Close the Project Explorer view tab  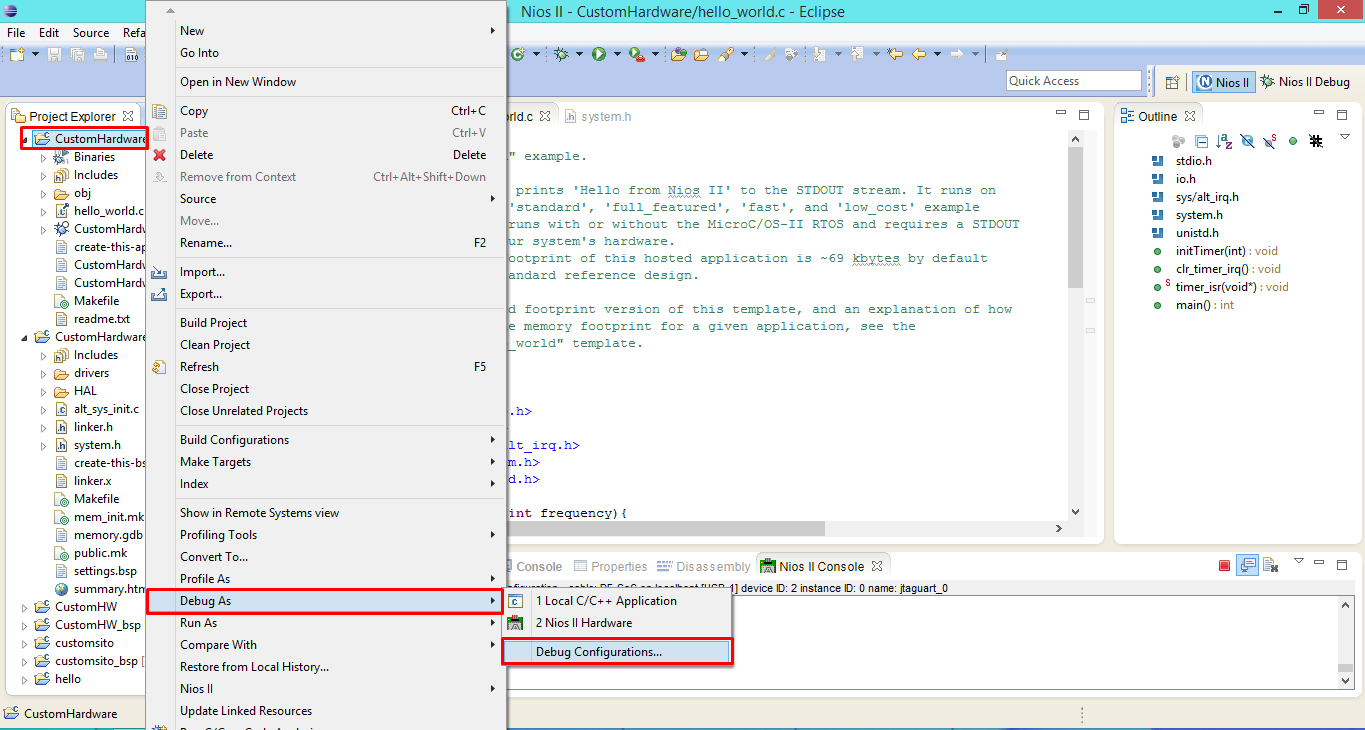(127, 117)
